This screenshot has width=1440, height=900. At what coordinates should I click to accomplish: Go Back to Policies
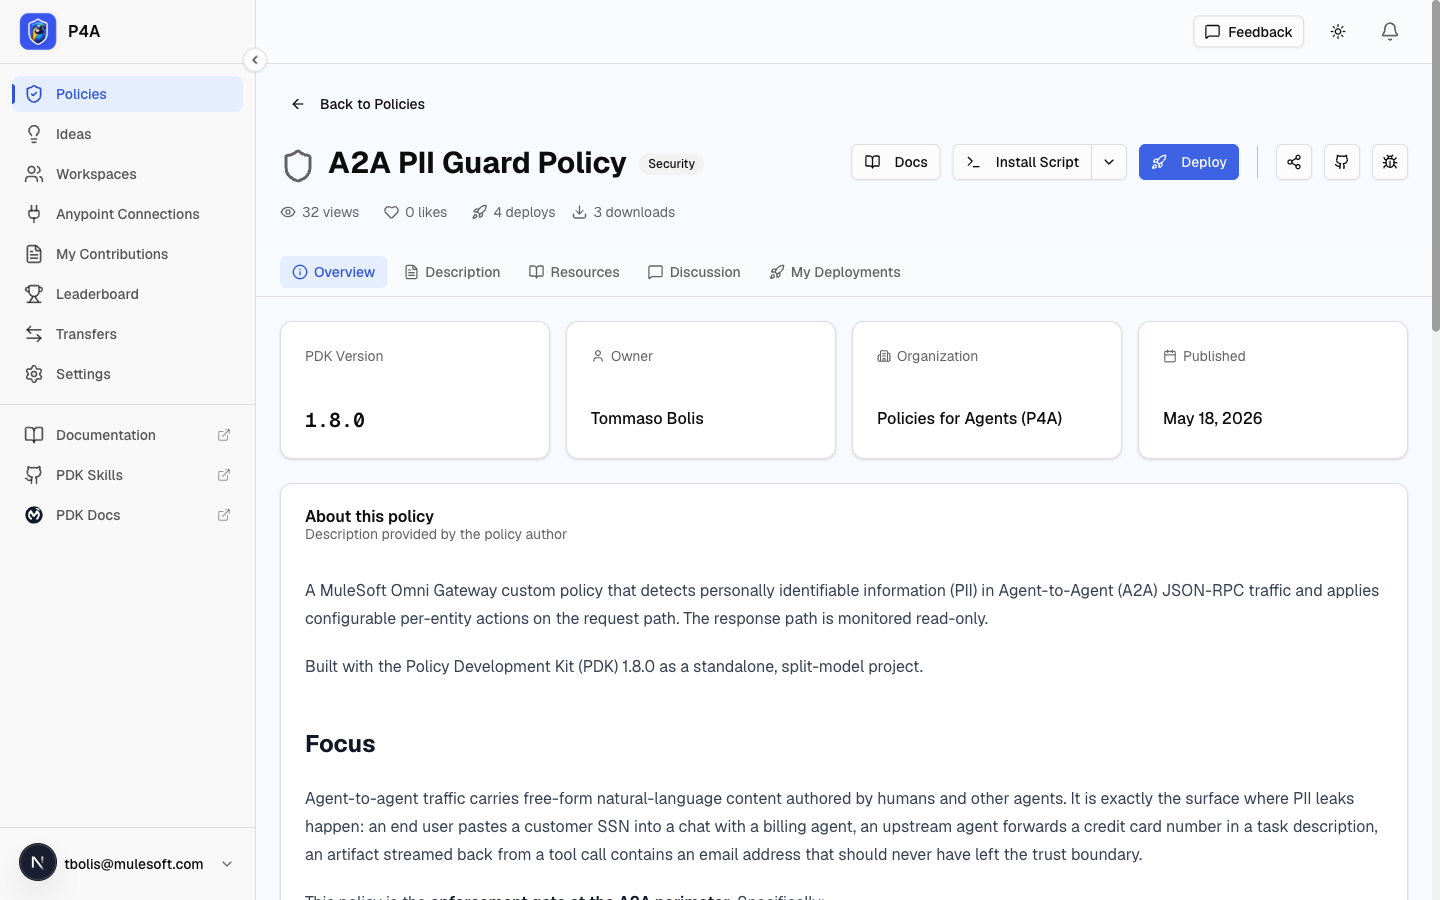(x=357, y=104)
